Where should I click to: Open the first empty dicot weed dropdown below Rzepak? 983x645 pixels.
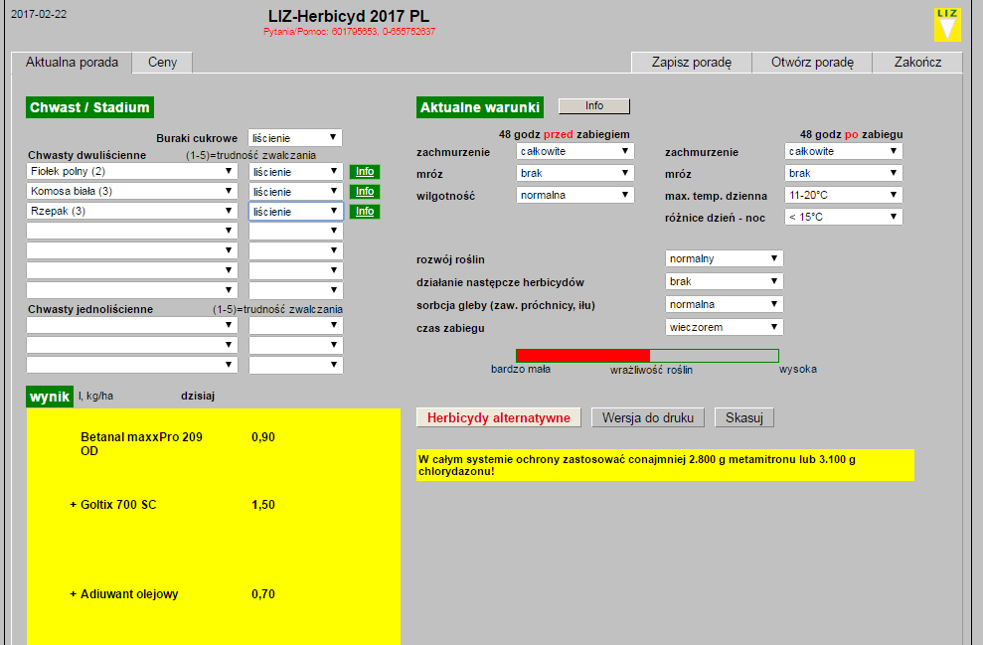coord(132,231)
